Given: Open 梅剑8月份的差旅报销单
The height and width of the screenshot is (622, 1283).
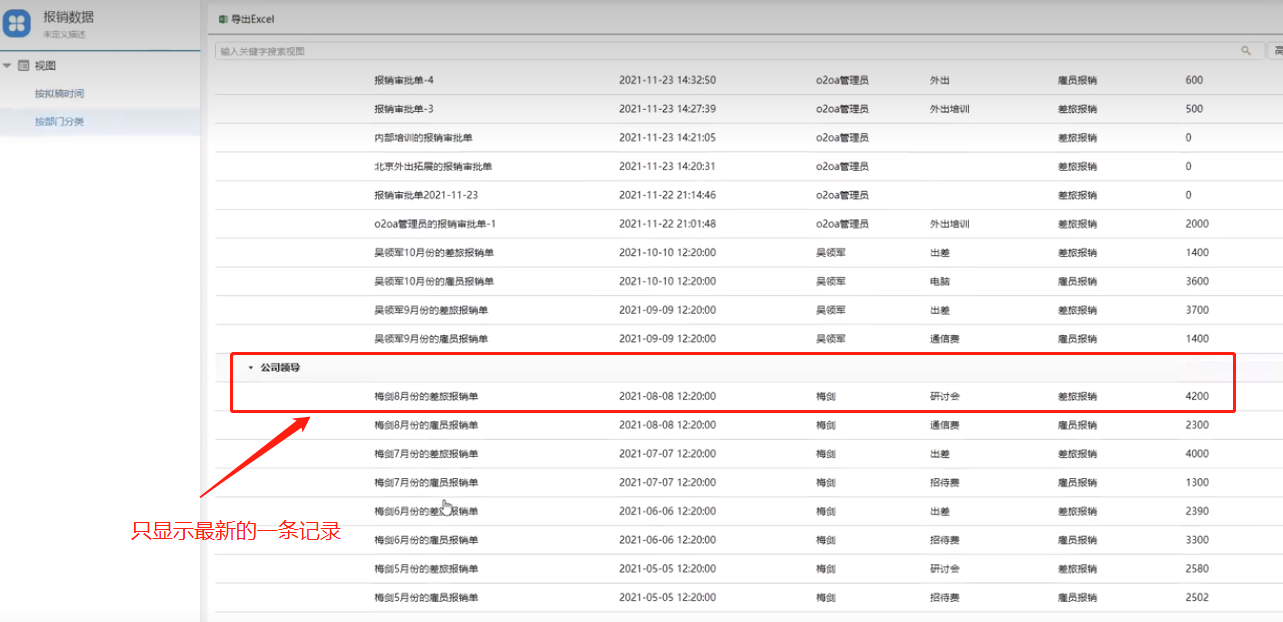Looking at the screenshot, I should click(426, 397).
